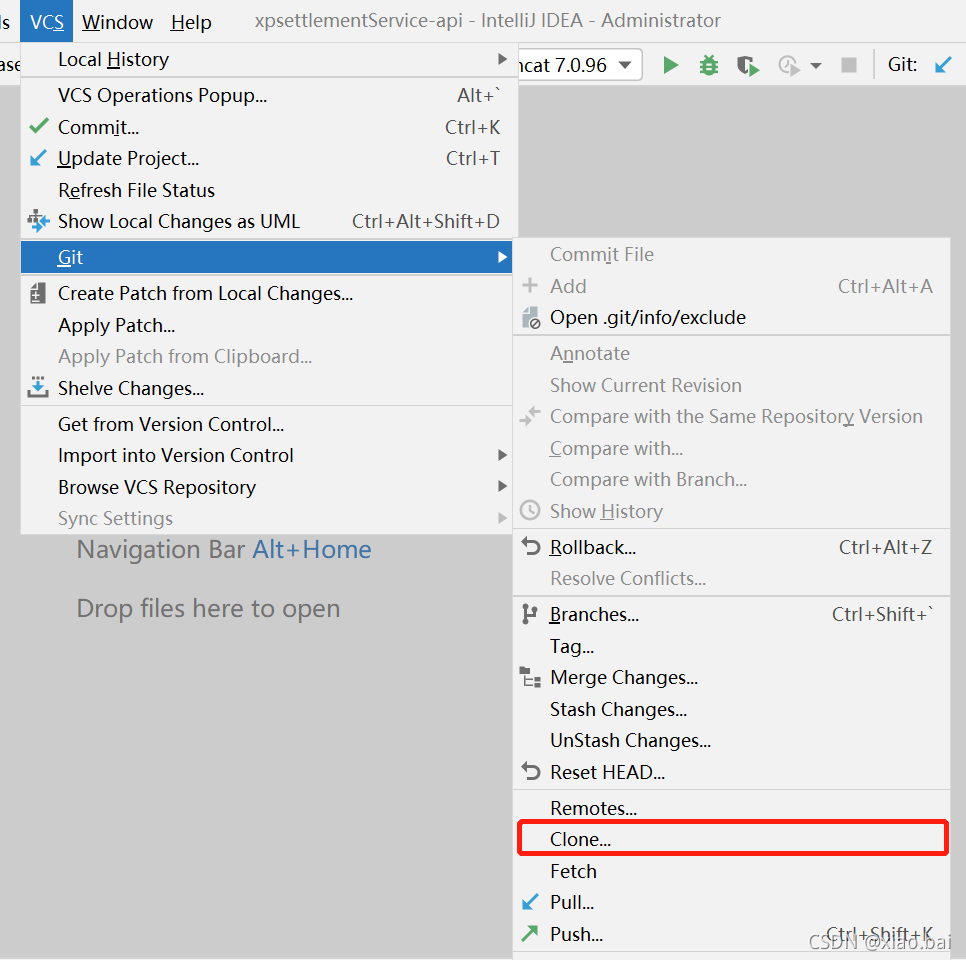Image resolution: width=966 pixels, height=960 pixels.
Task: Choose UnStash Changes...
Action: (731, 741)
